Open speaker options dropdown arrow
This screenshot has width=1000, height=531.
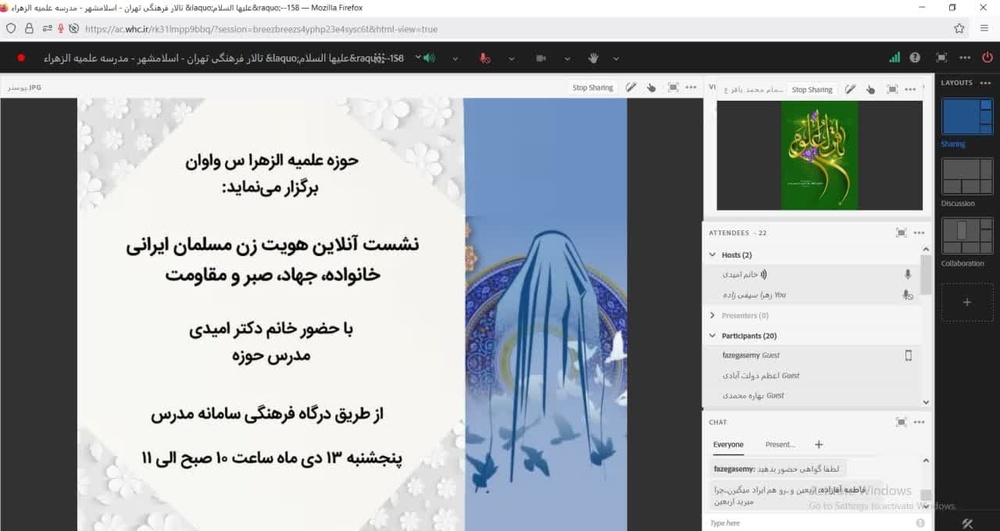(x=455, y=59)
